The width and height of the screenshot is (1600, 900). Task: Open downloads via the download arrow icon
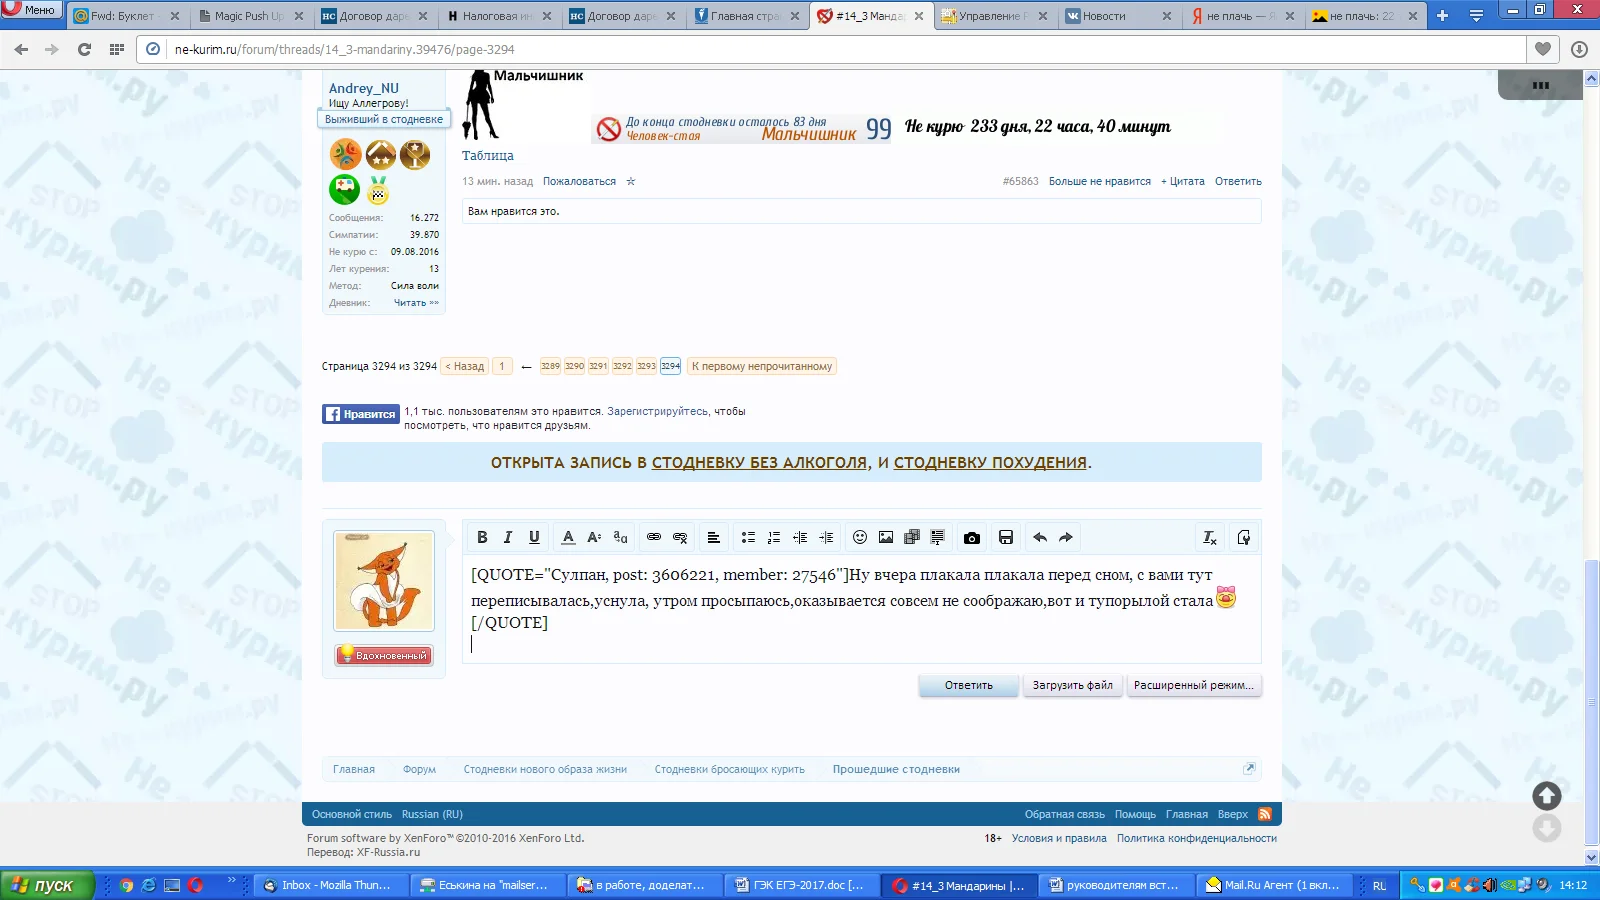[1580, 49]
